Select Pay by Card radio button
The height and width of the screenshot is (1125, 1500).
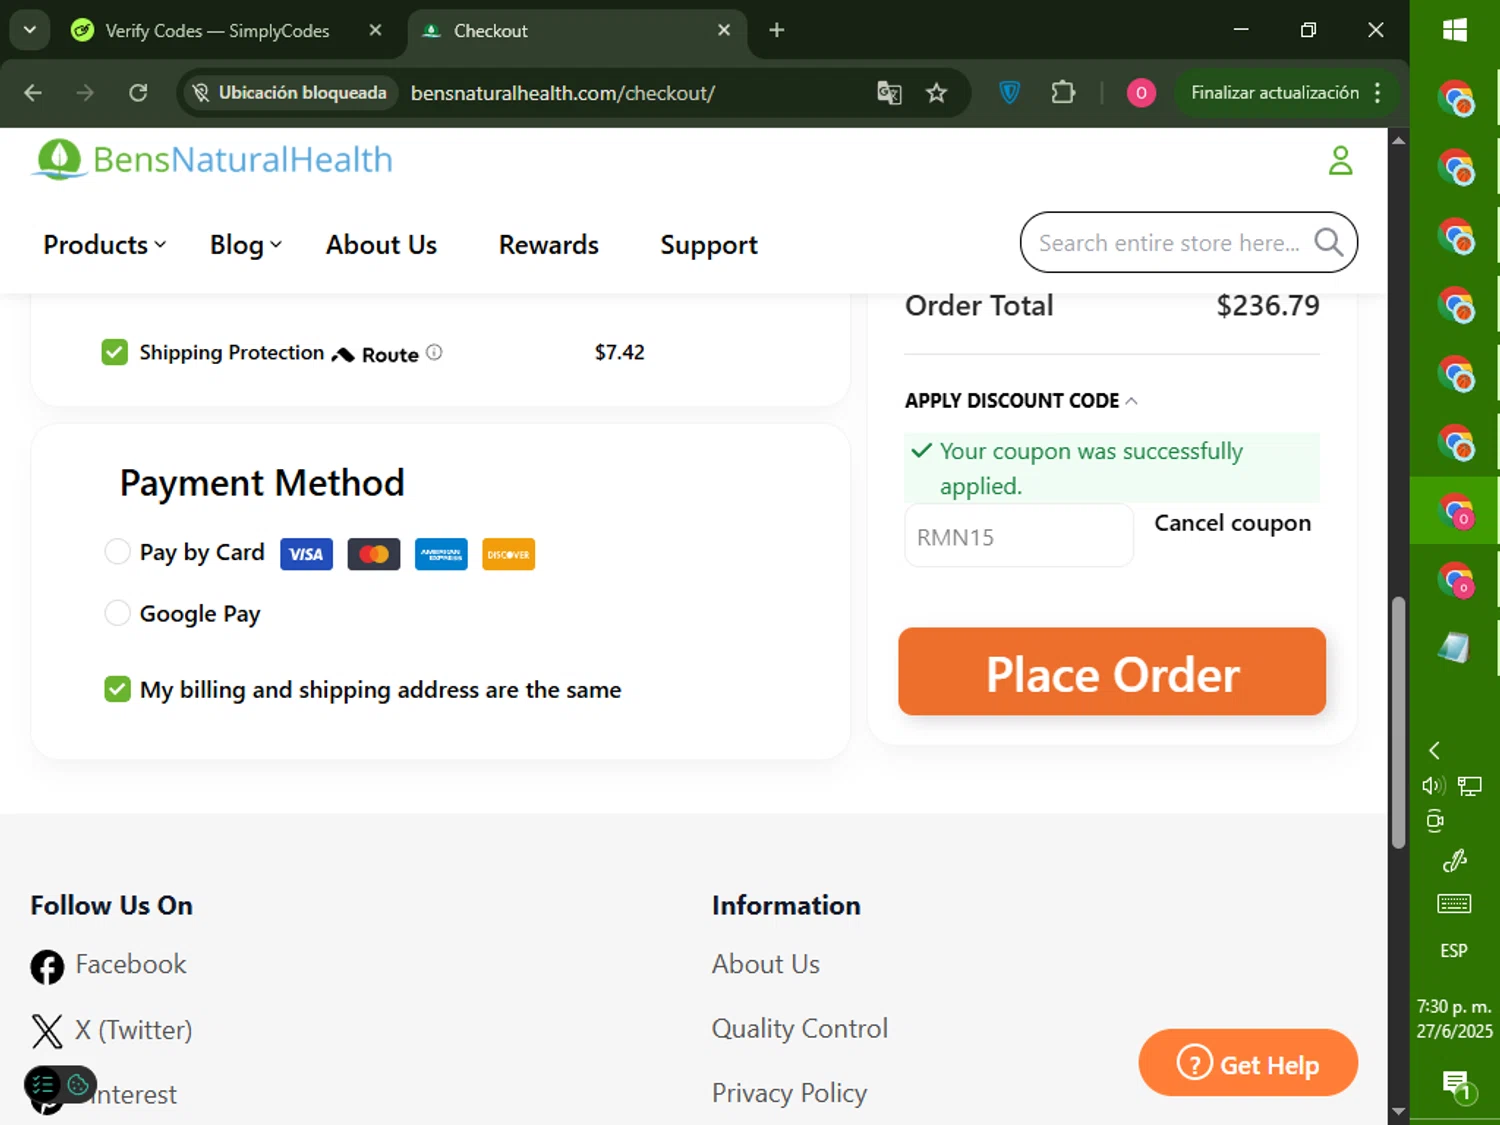pyautogui.click(x=117, y=551)
